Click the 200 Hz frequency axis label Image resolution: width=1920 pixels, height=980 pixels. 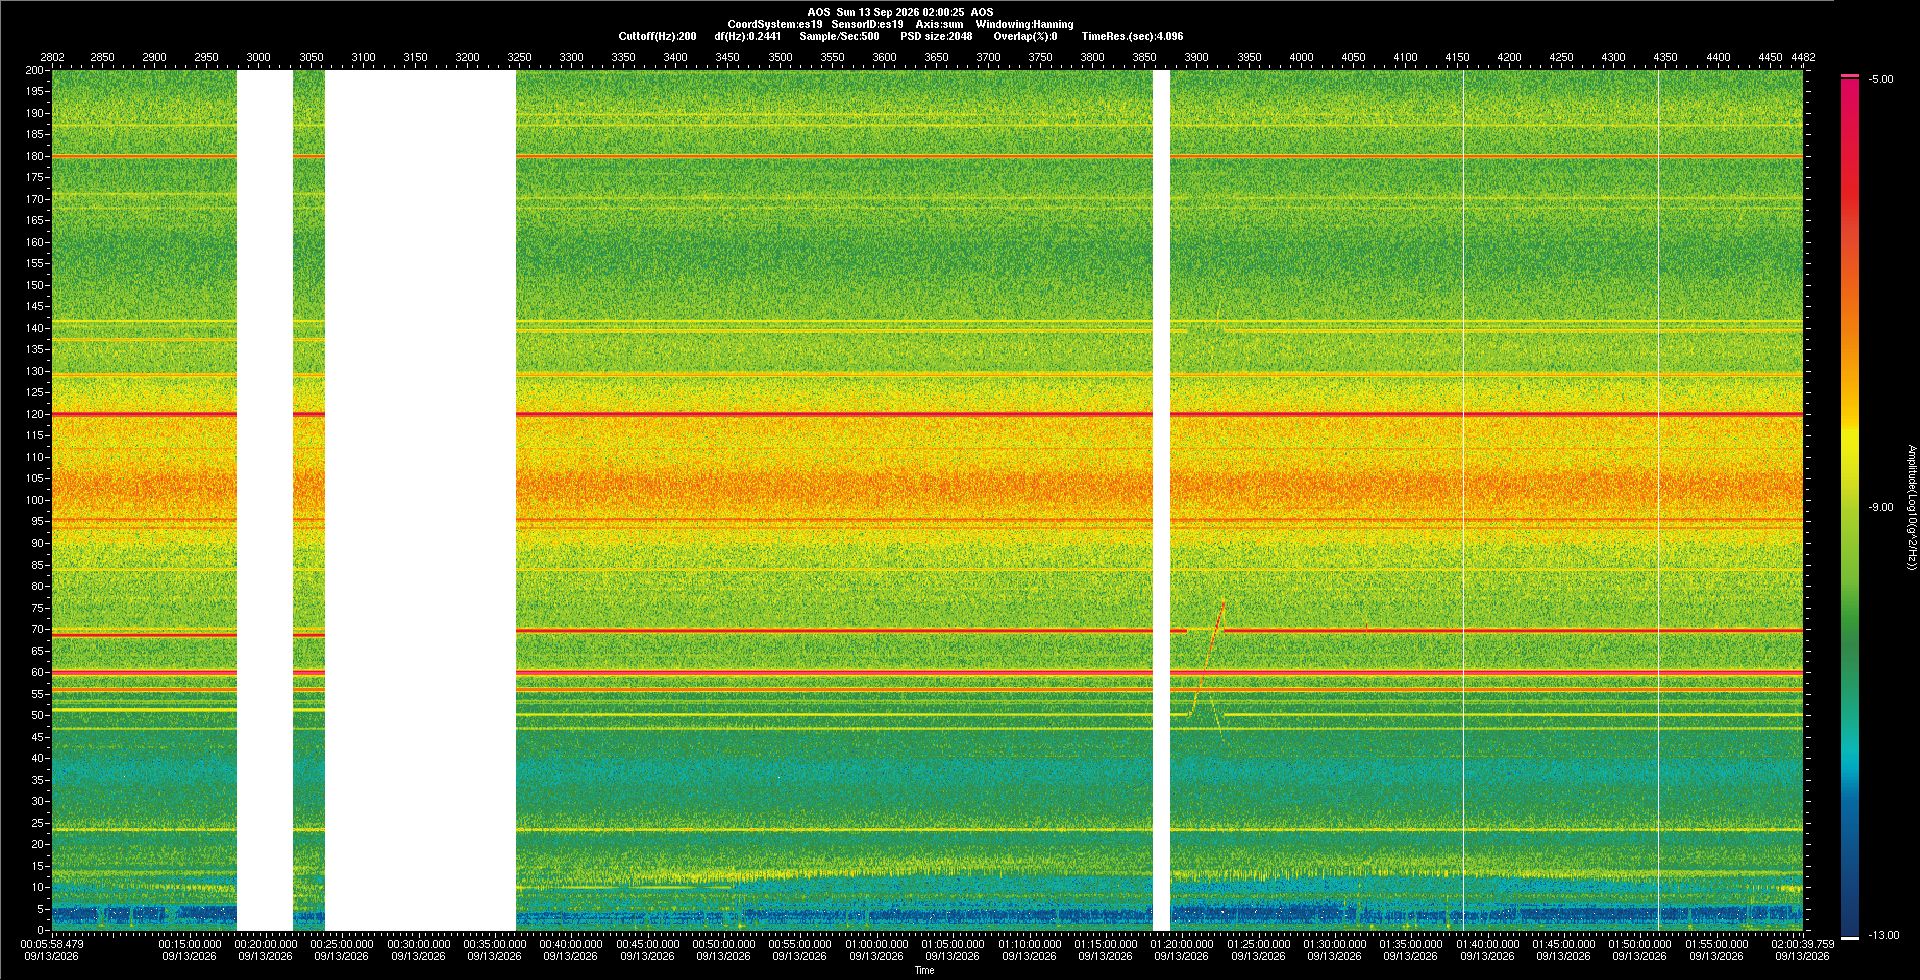pos(35,70)
